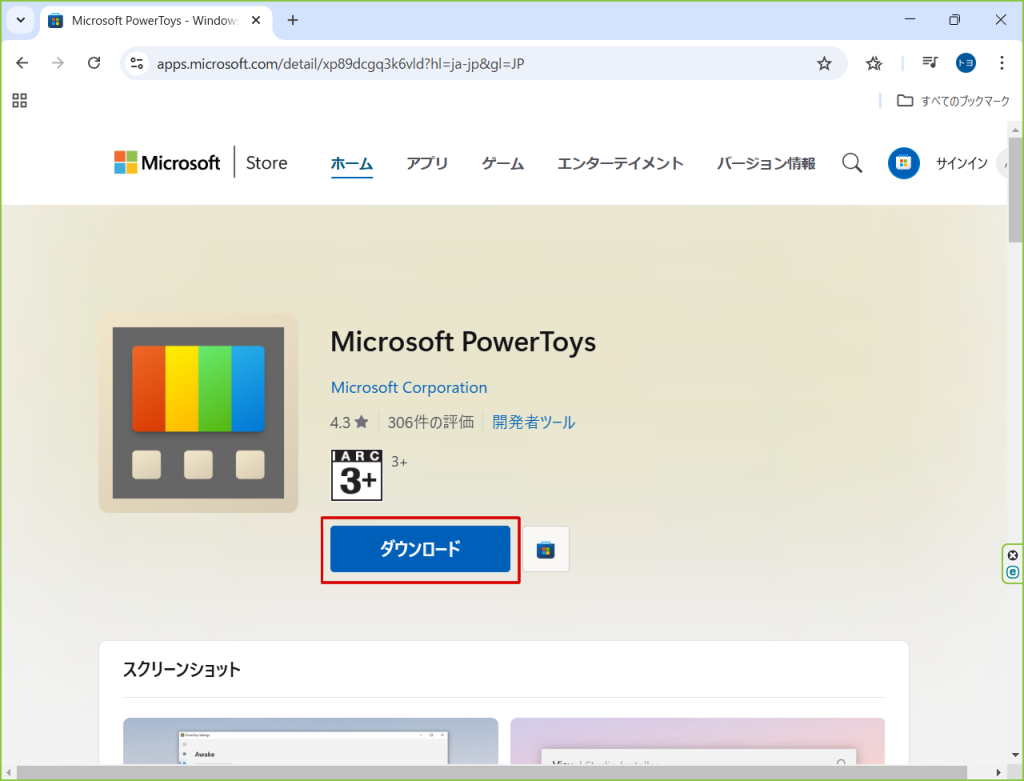Screen dimensions: 1024x781
Task: Click the browser reload icon
Action: click(x=94, y=63)
